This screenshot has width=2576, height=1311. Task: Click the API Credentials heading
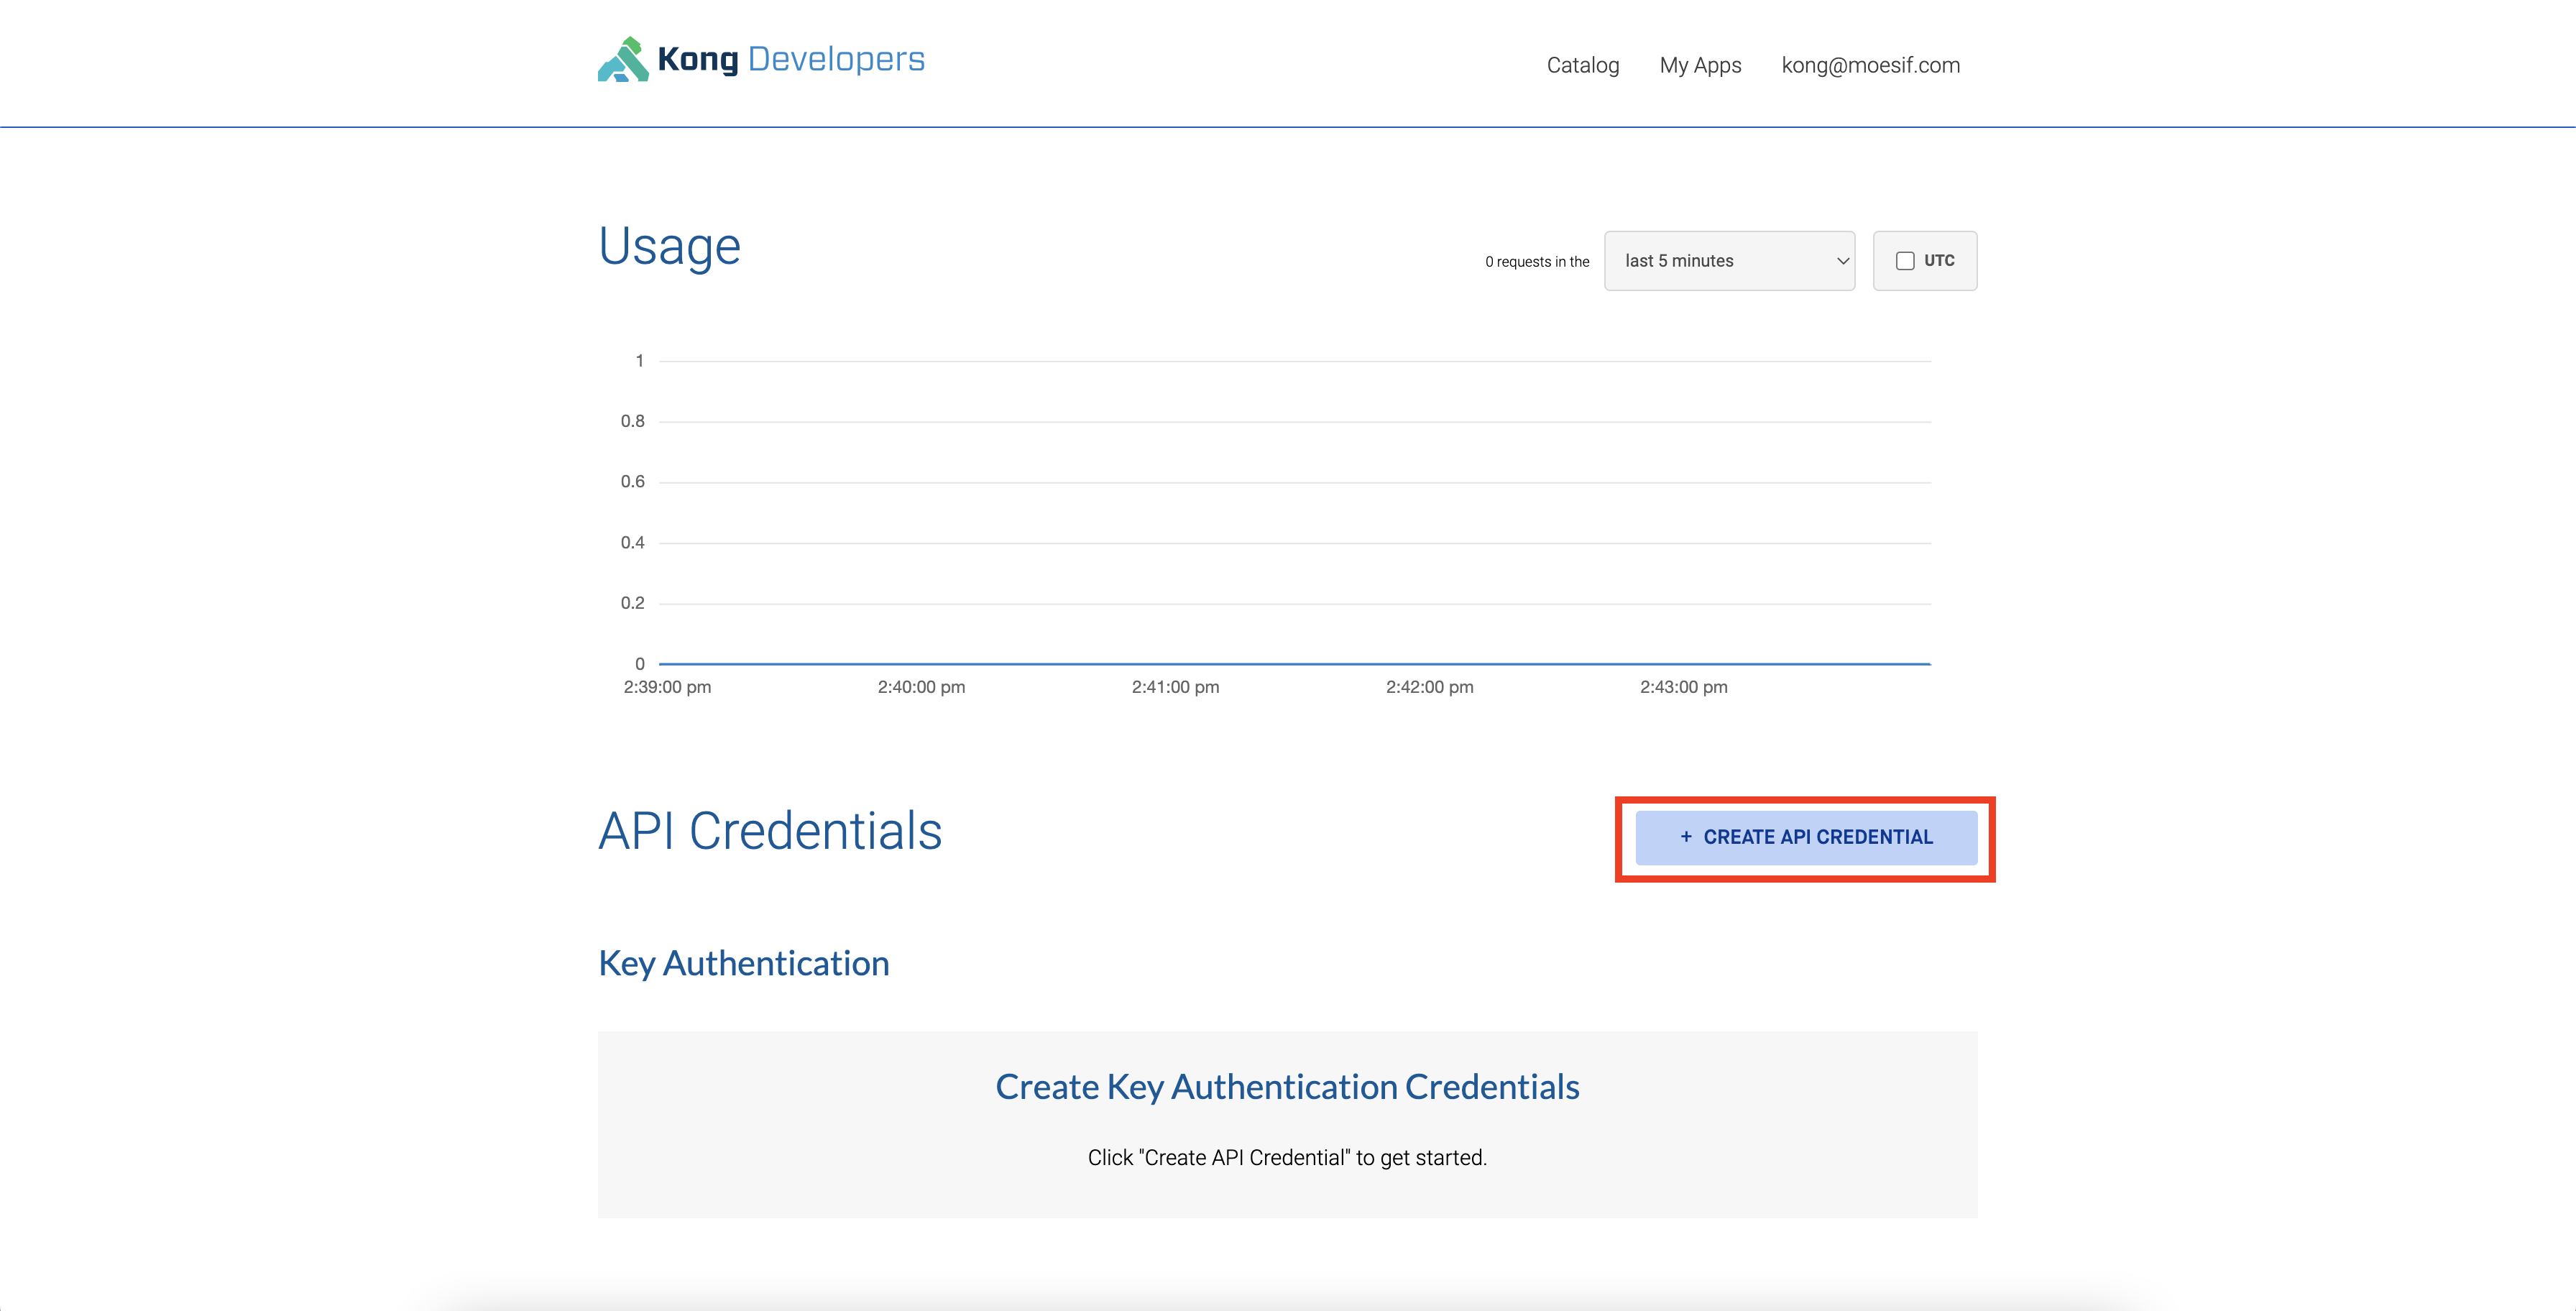click(x=770, y=831)
